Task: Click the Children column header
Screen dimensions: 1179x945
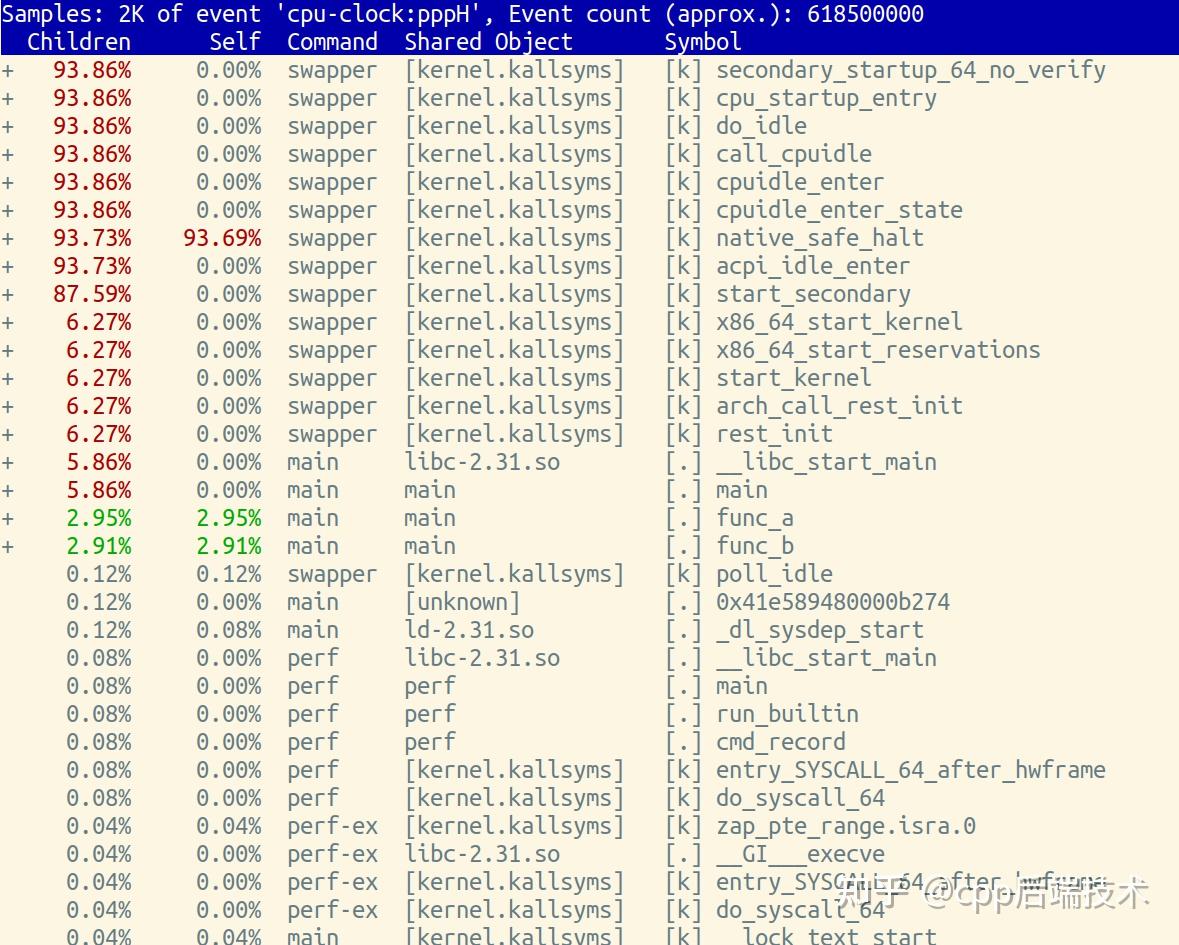Action: 79,42
